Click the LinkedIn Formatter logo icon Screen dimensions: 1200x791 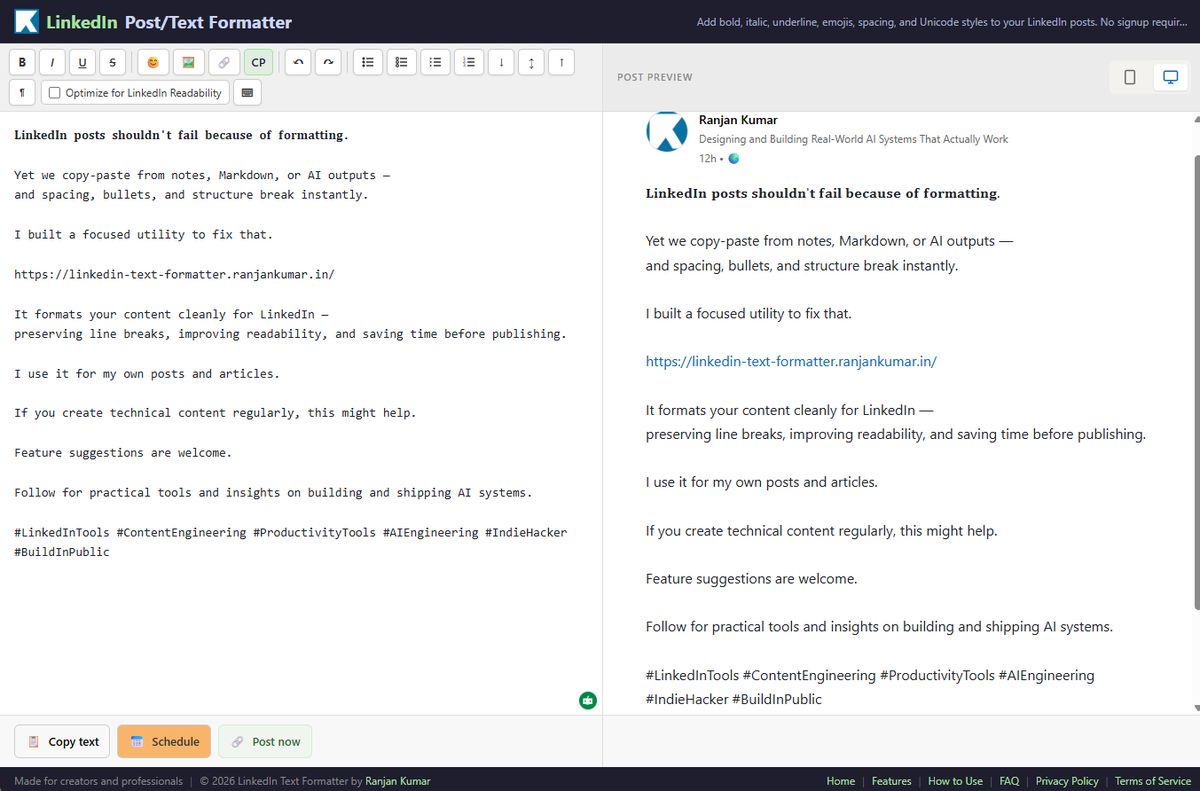coord(26,21)
